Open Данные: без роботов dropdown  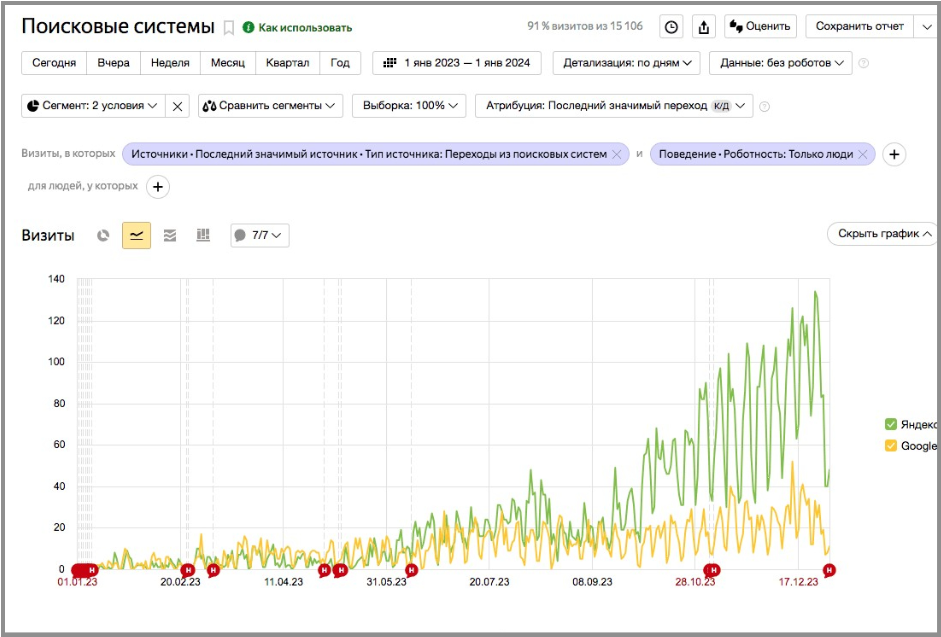click(x=781, y=63)
